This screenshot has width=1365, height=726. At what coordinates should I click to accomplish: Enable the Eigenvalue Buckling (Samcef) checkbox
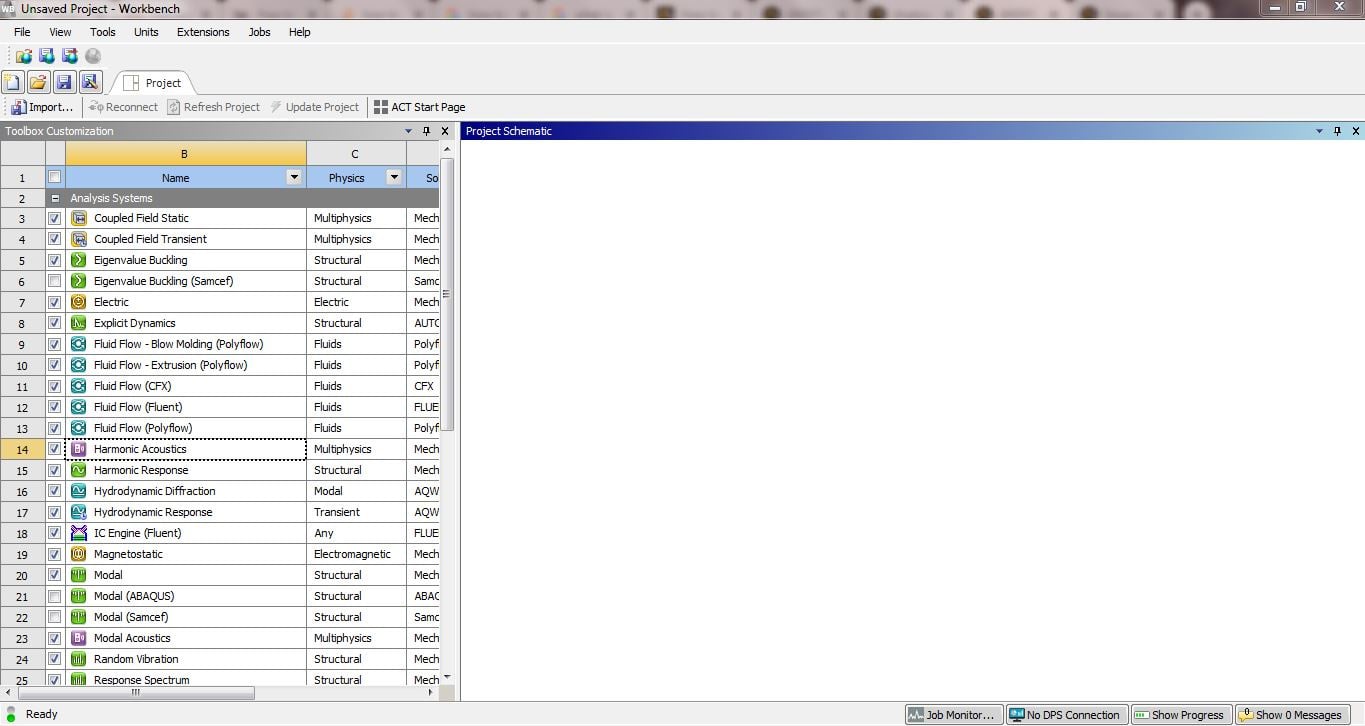click(55, 281)
